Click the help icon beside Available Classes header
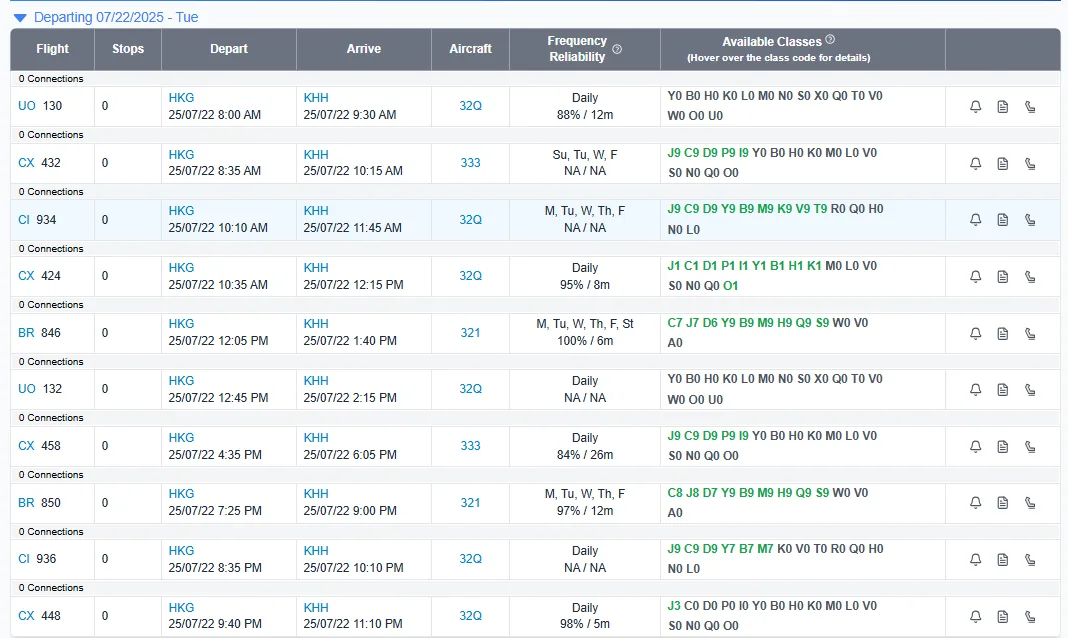The width and height of the screenshot is (1068, 638). [830, 39]
